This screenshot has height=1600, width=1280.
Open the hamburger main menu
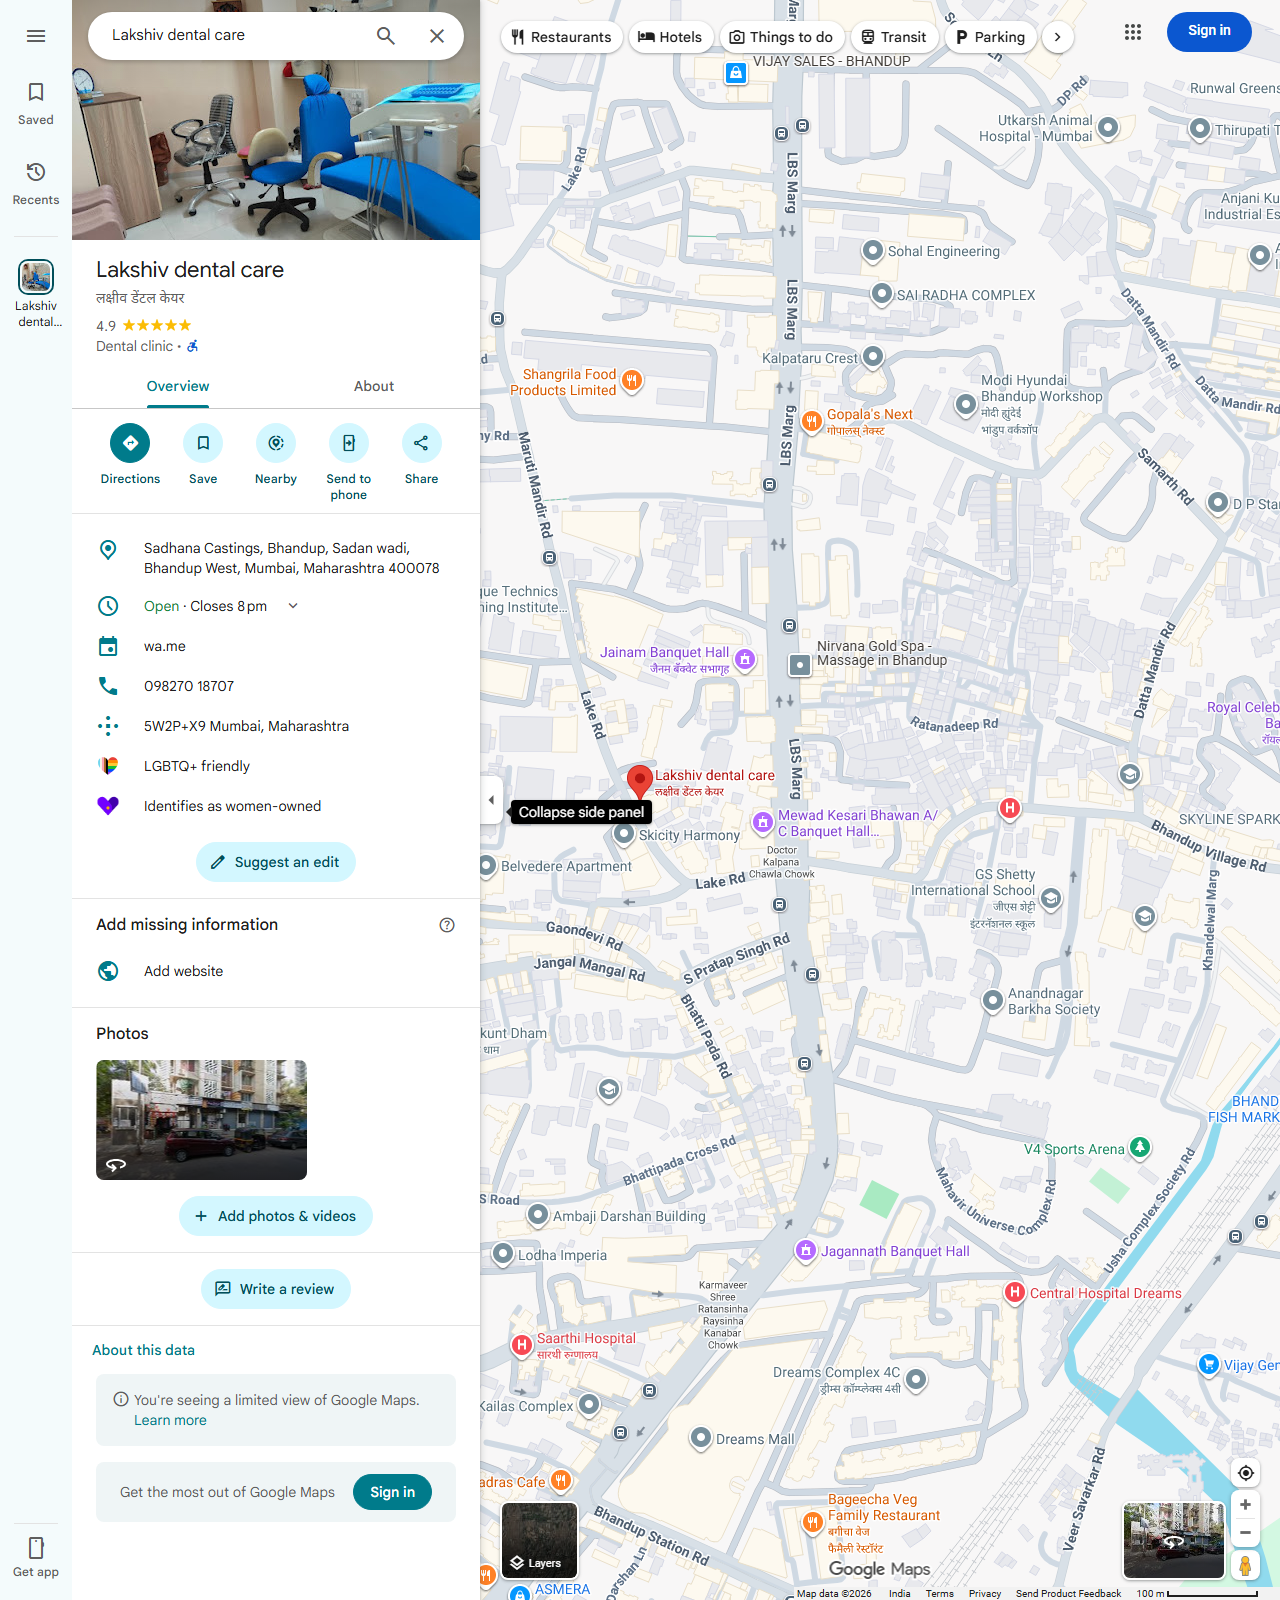[36, 36]
